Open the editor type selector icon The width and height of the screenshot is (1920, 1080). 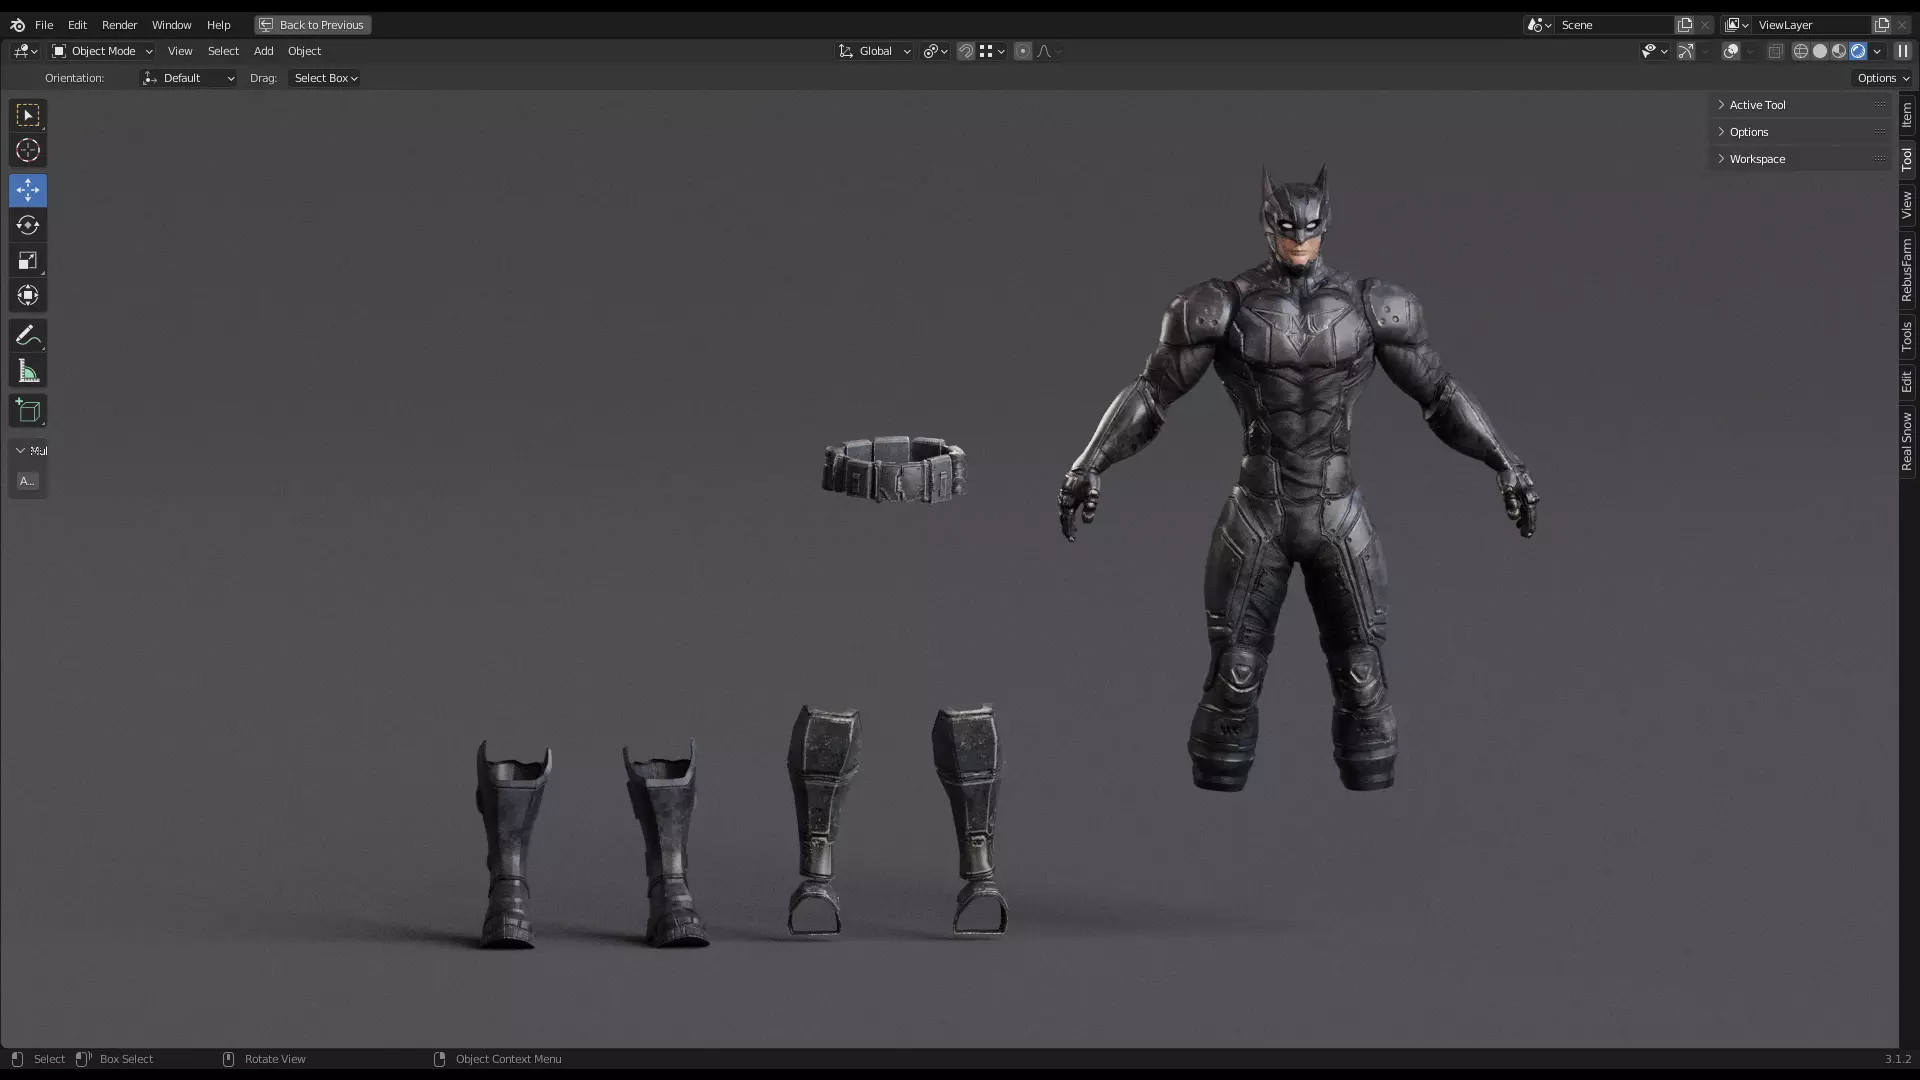coord(25,51)
